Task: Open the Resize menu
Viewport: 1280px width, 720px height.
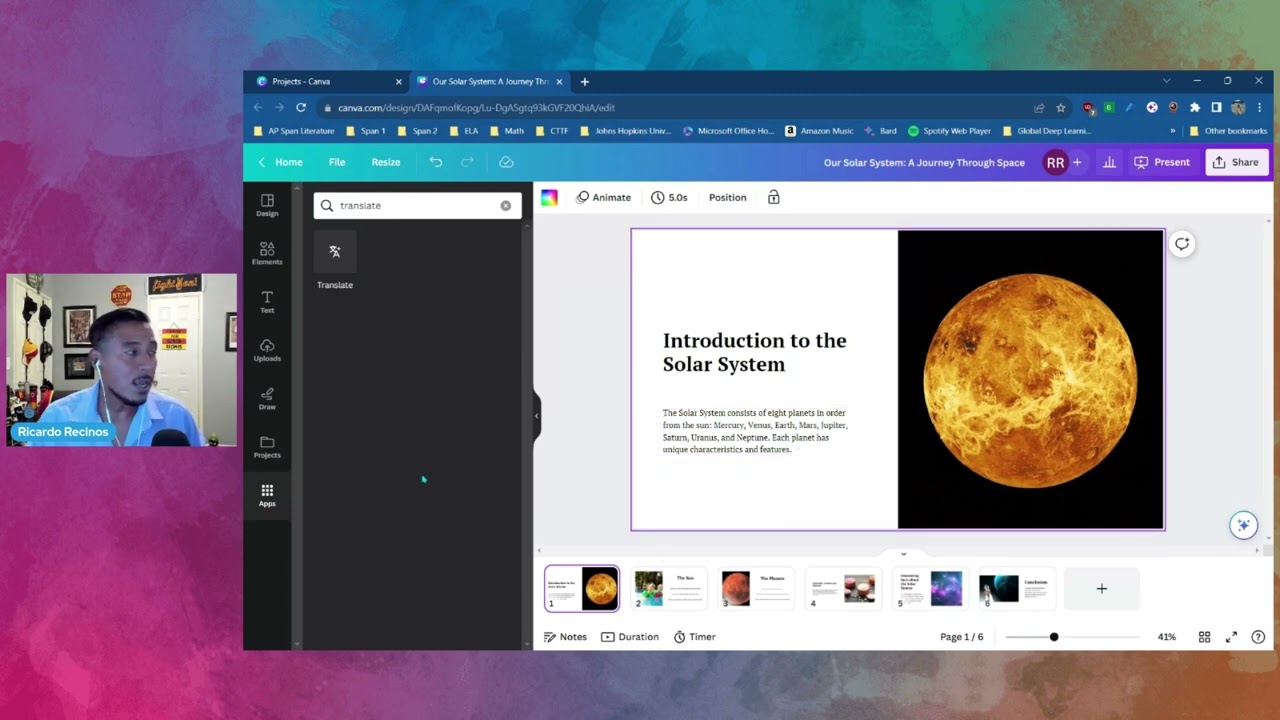Action: tap(386, 162)
